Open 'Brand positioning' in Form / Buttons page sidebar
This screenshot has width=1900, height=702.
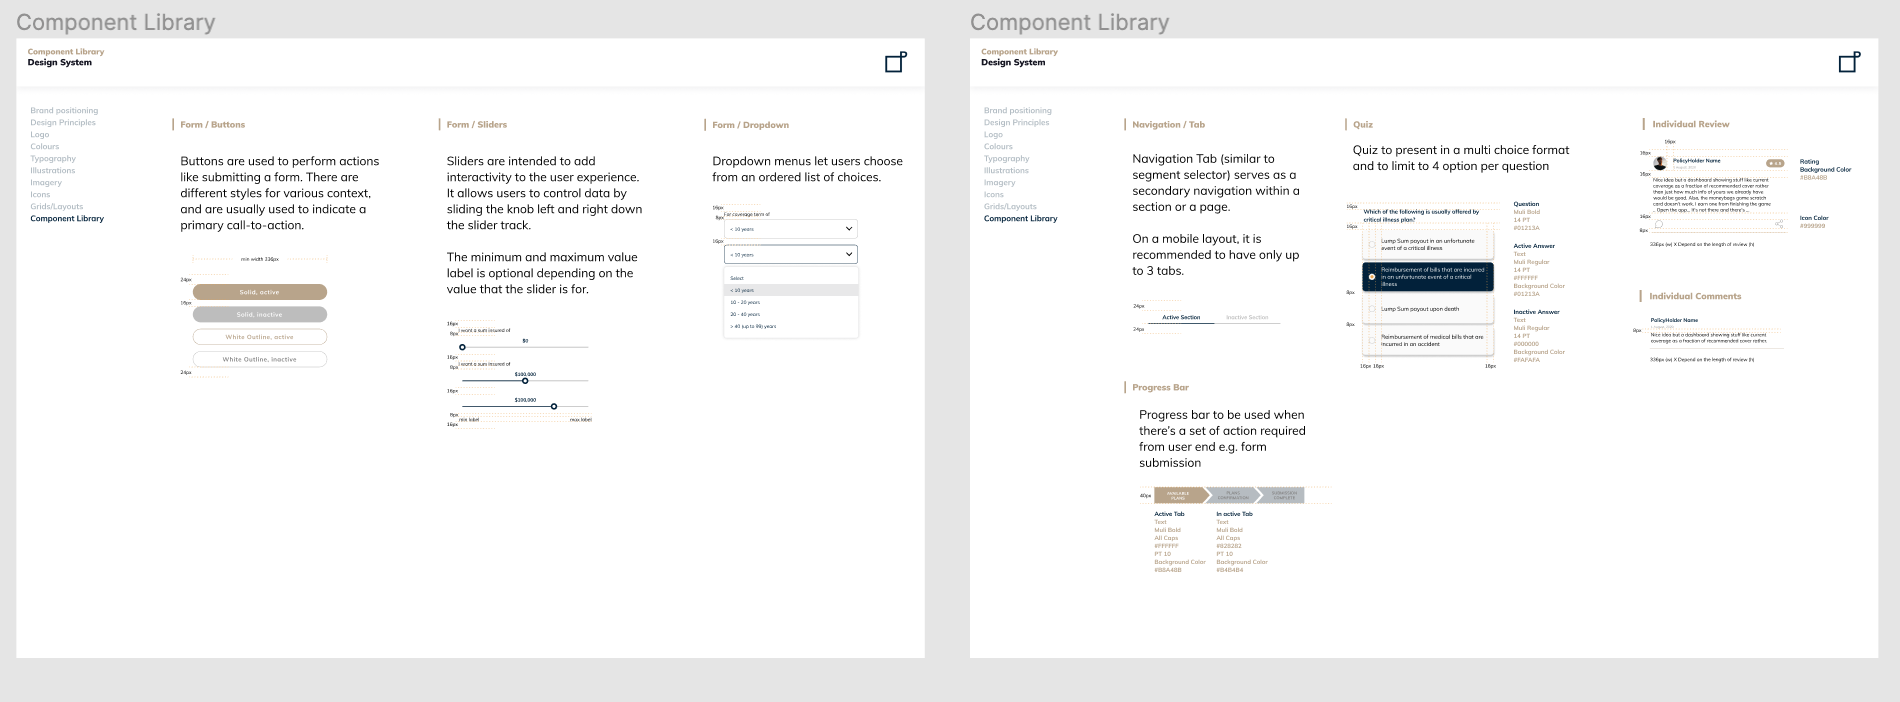(64, 111)
